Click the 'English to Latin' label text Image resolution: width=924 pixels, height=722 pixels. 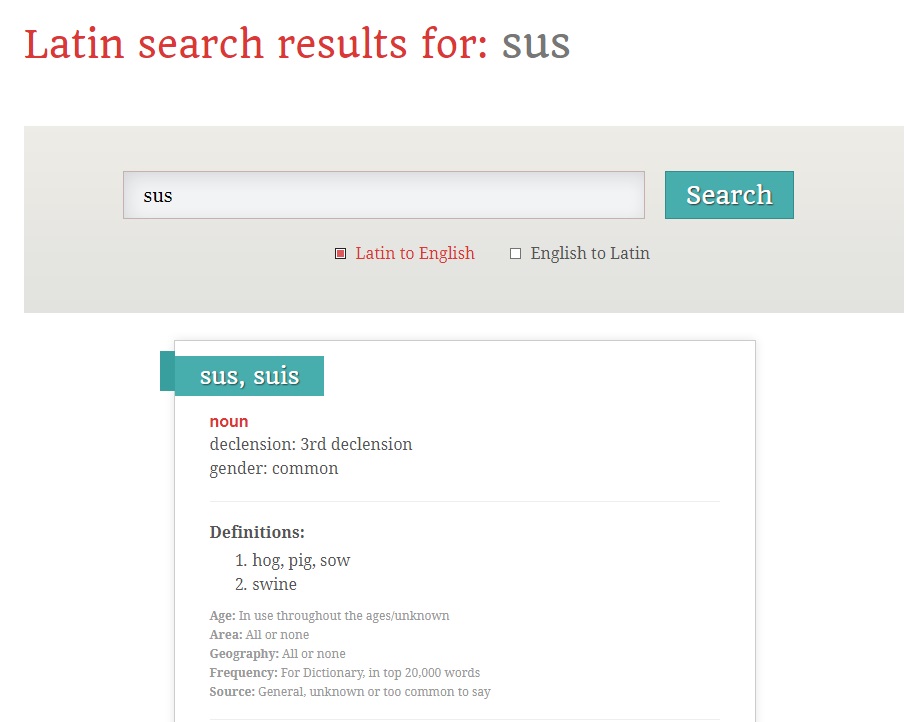point(590,253)
